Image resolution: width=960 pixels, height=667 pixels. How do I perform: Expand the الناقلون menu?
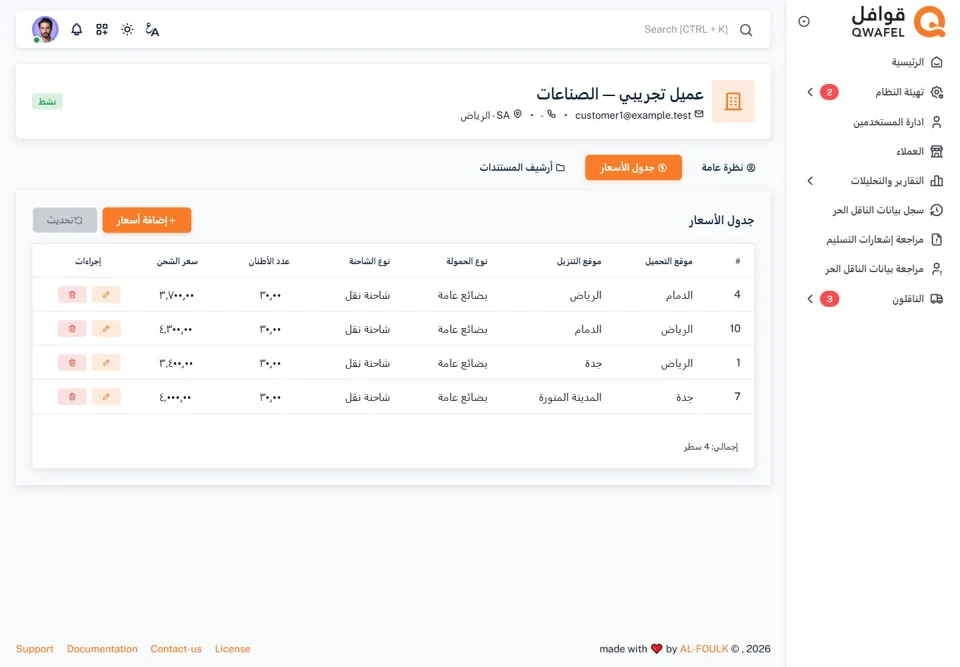tap(874, 299)
